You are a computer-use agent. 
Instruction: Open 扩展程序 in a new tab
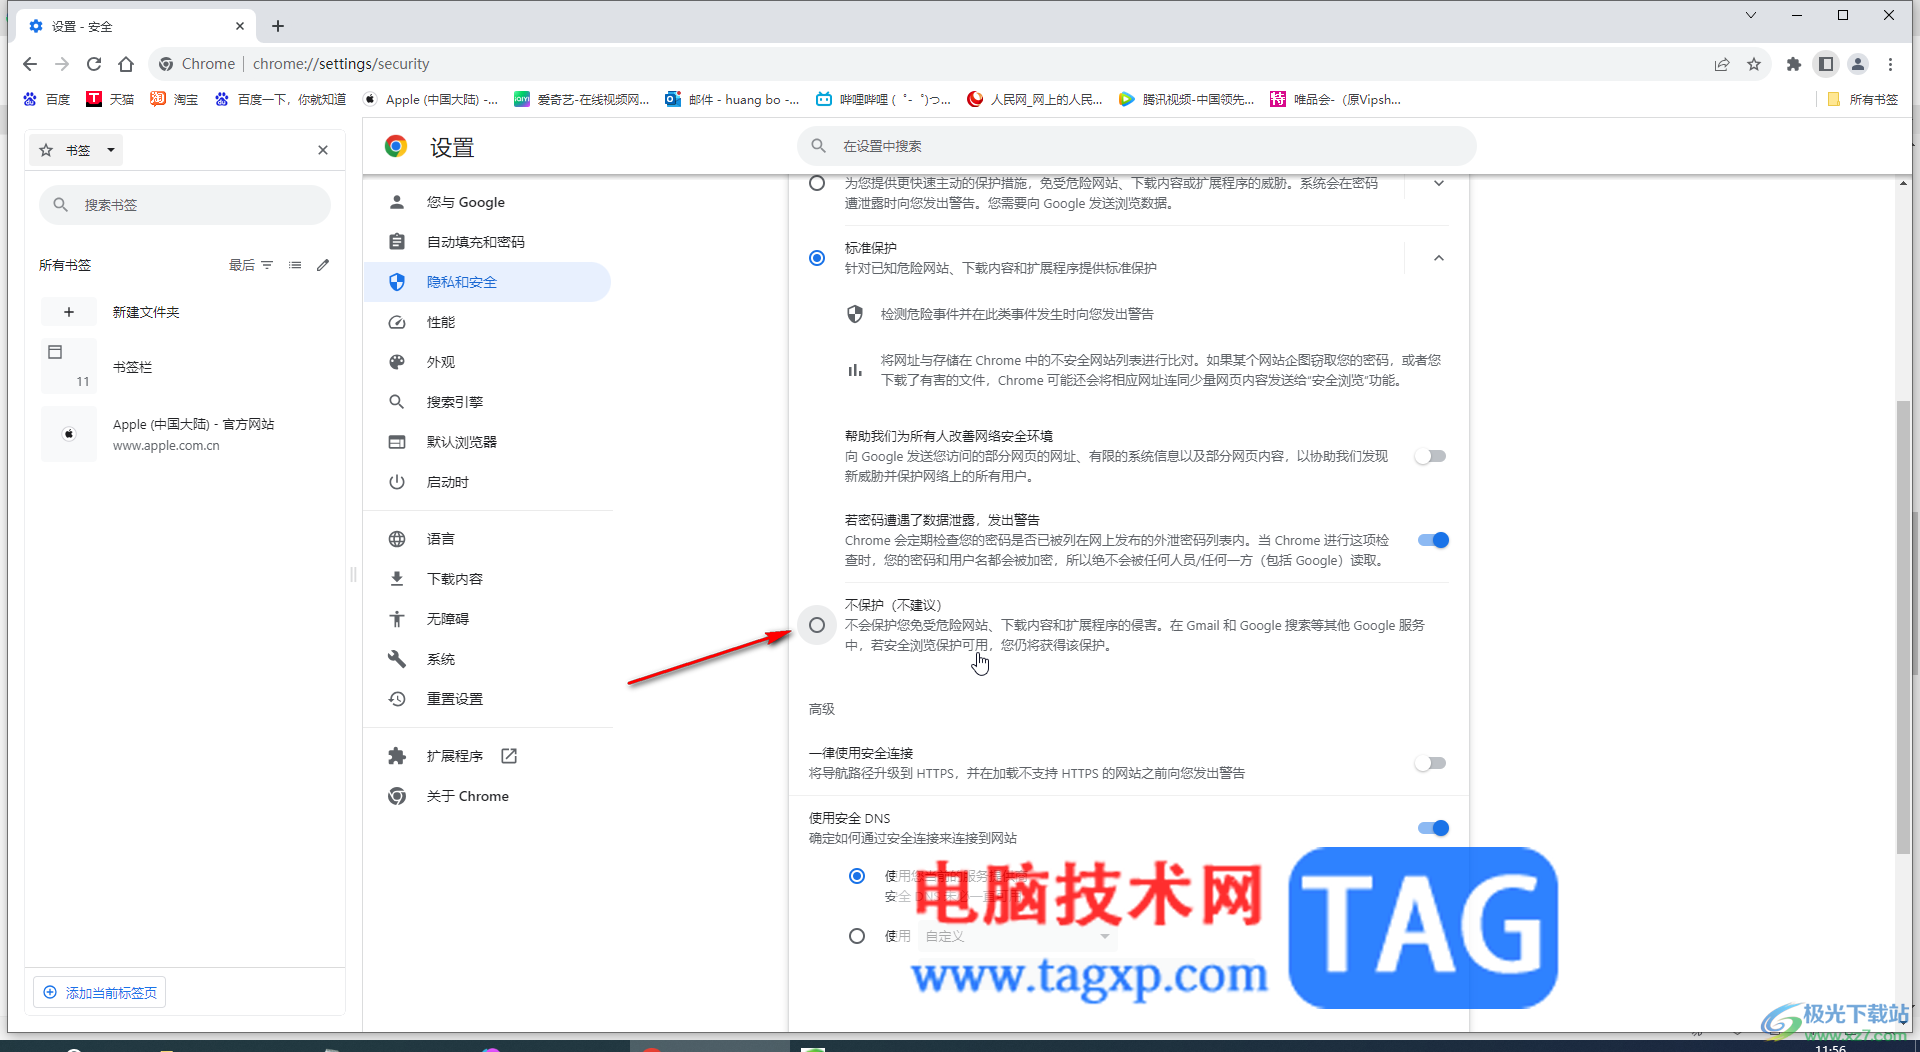pos(488,756)
